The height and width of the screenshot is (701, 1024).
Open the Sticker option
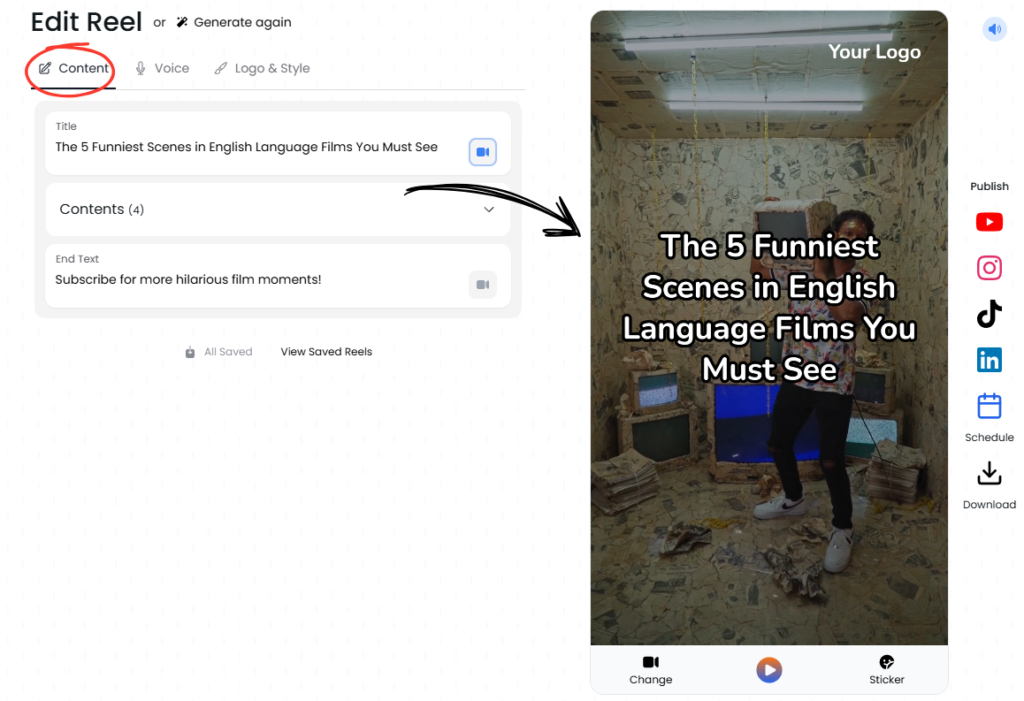tap(886, 670)
